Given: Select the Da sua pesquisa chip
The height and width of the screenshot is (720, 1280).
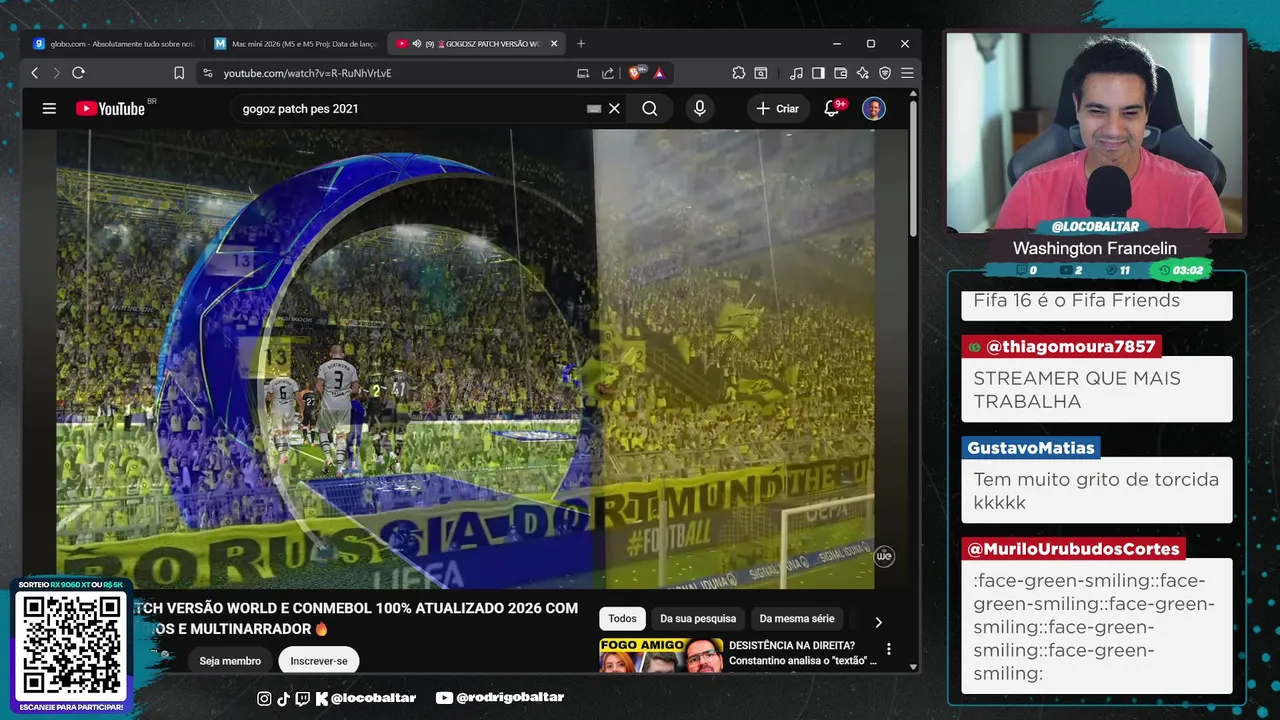Looking at the screenshot, I should pos(698,619).
